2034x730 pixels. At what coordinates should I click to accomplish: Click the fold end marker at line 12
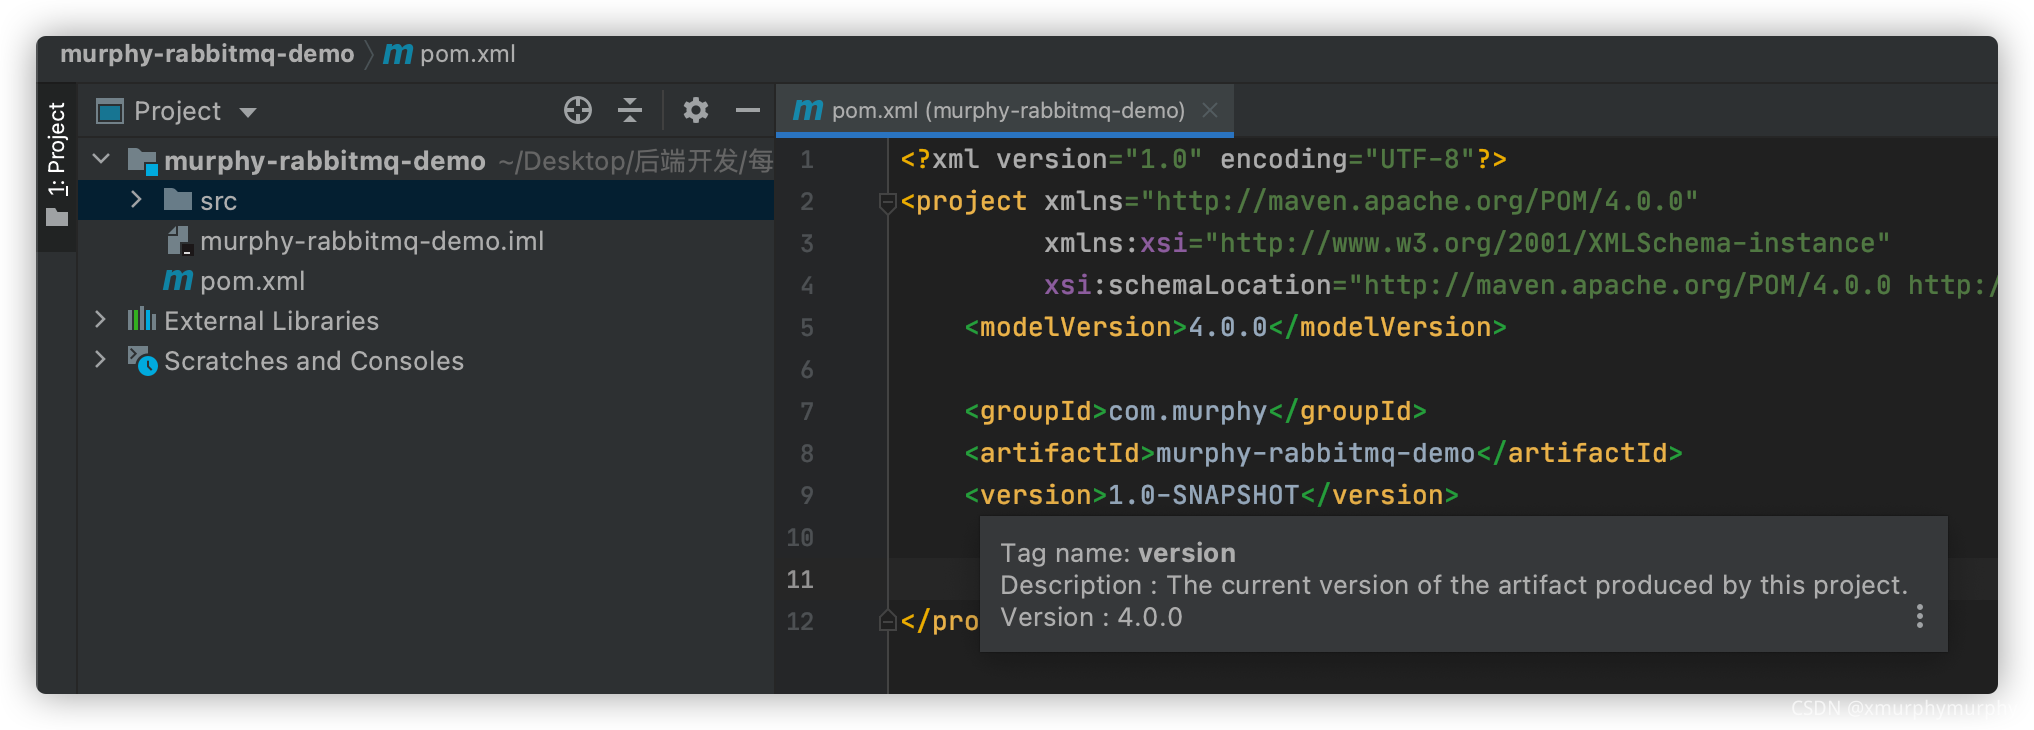887,621
